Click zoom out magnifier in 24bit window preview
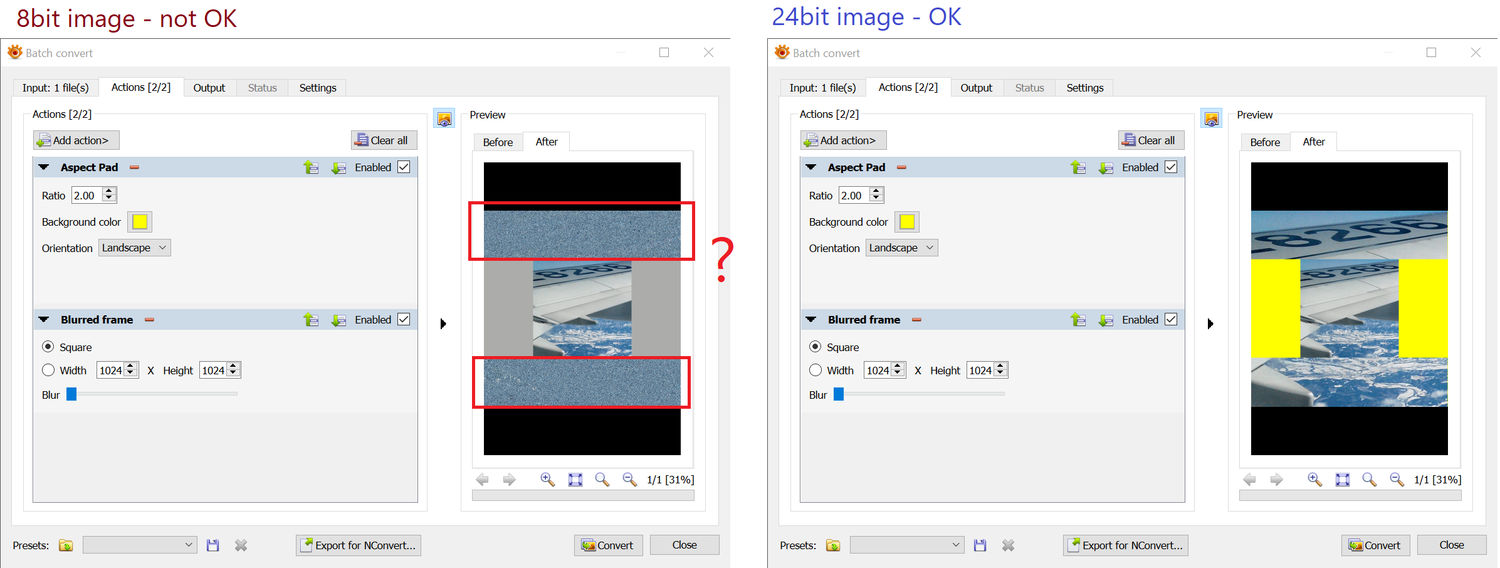The width and height of the screenshot is (1500, 568). coord(1396,480)
